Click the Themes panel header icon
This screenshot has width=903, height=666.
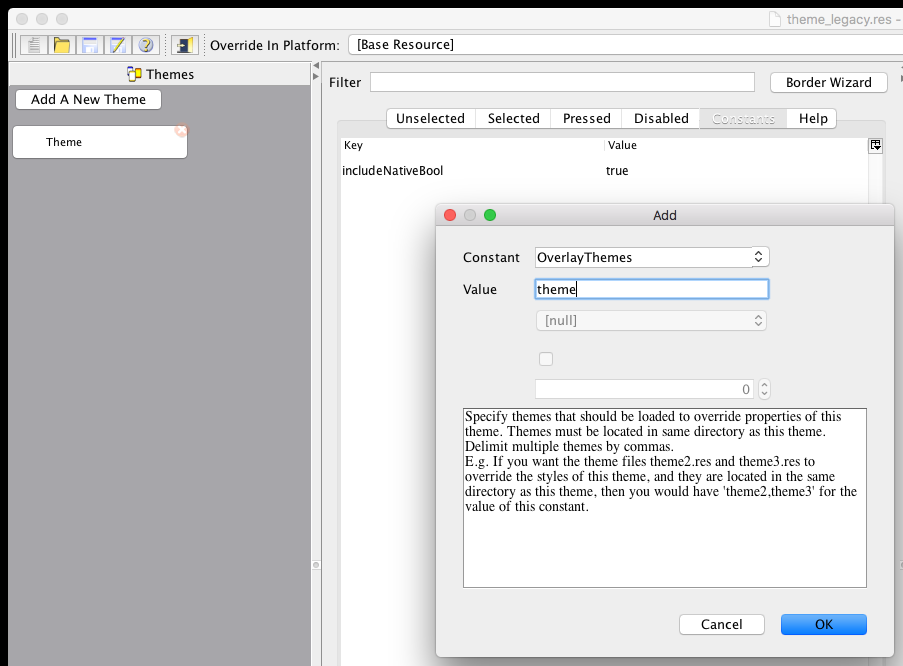[133, 73]
